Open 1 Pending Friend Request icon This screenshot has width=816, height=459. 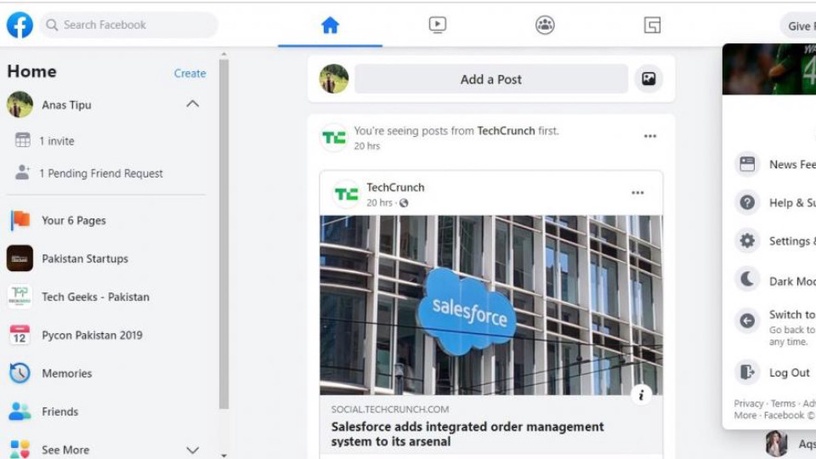[22, 172]
